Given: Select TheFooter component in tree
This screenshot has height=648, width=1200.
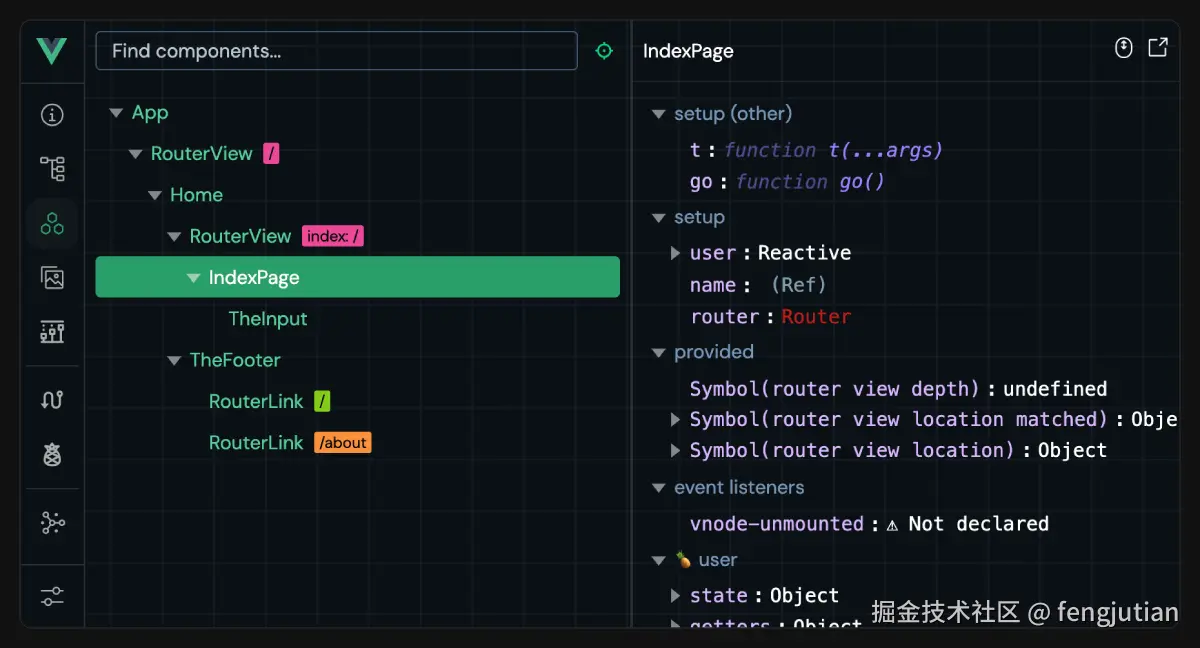Looking at the screenshot, I should tap(235, 360).
